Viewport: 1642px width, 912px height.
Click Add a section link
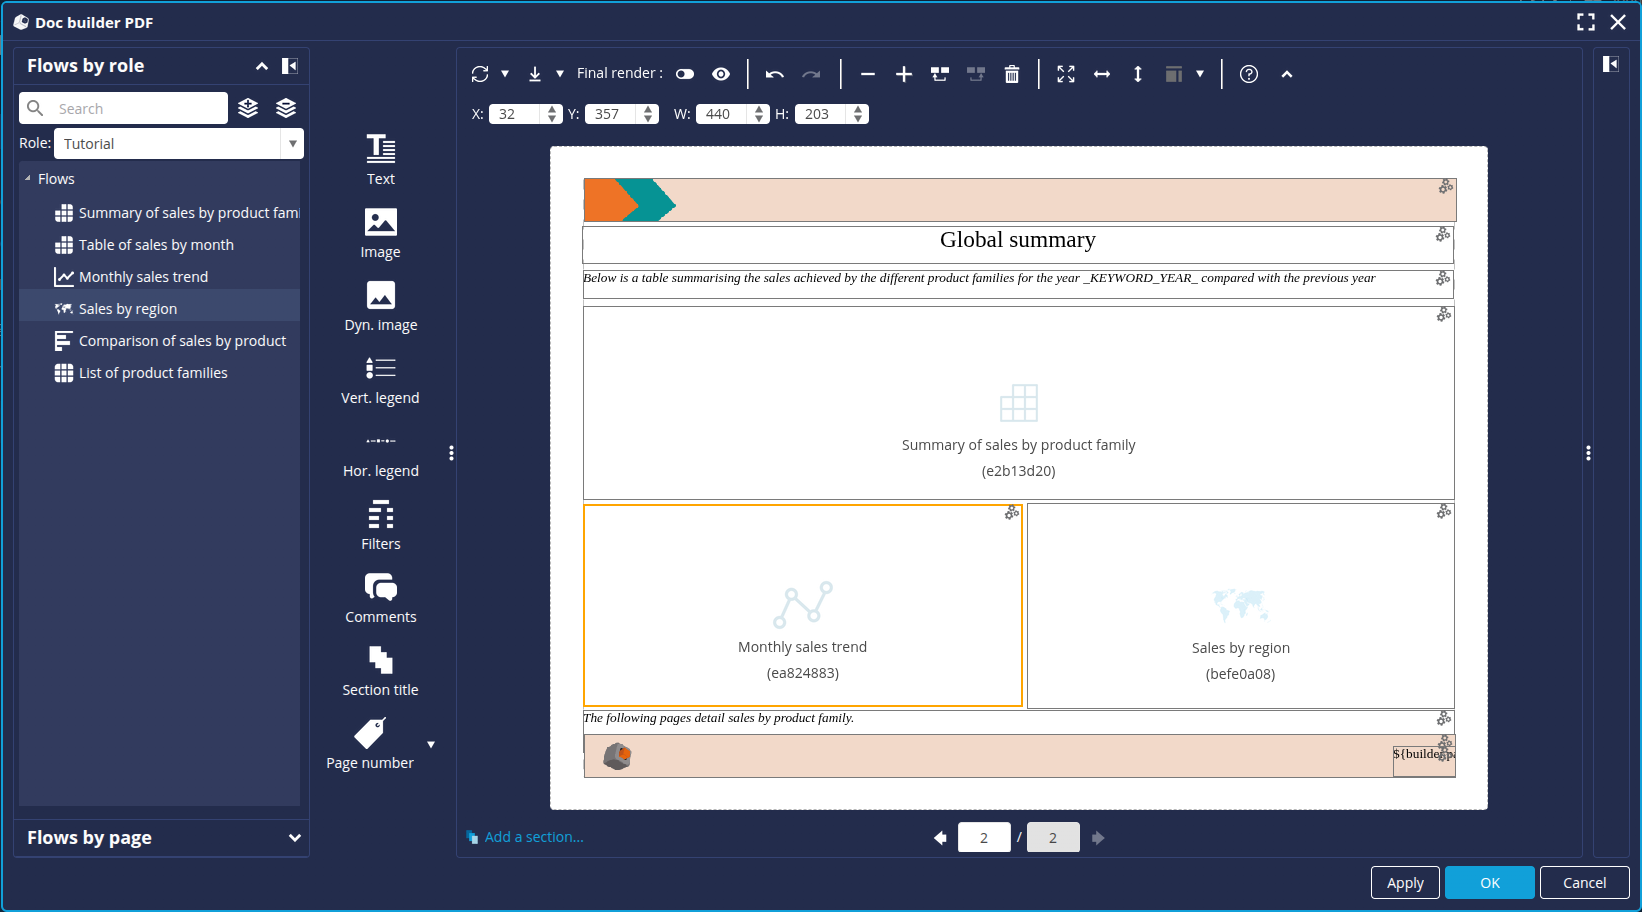click(x=533, y=837)
